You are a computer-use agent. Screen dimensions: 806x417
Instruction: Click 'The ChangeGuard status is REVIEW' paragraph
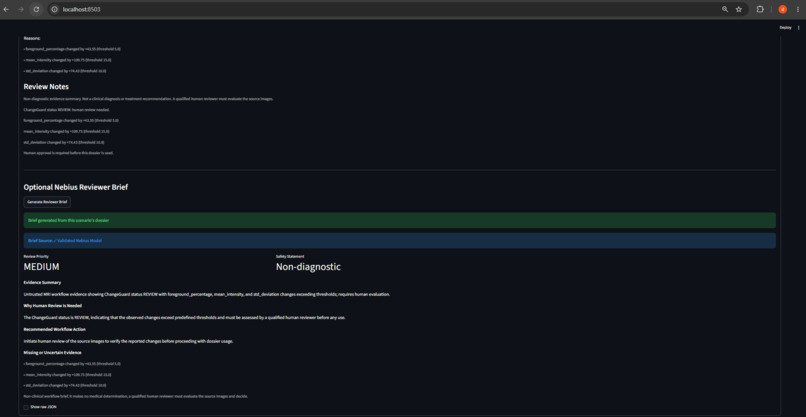coord(185,318)
